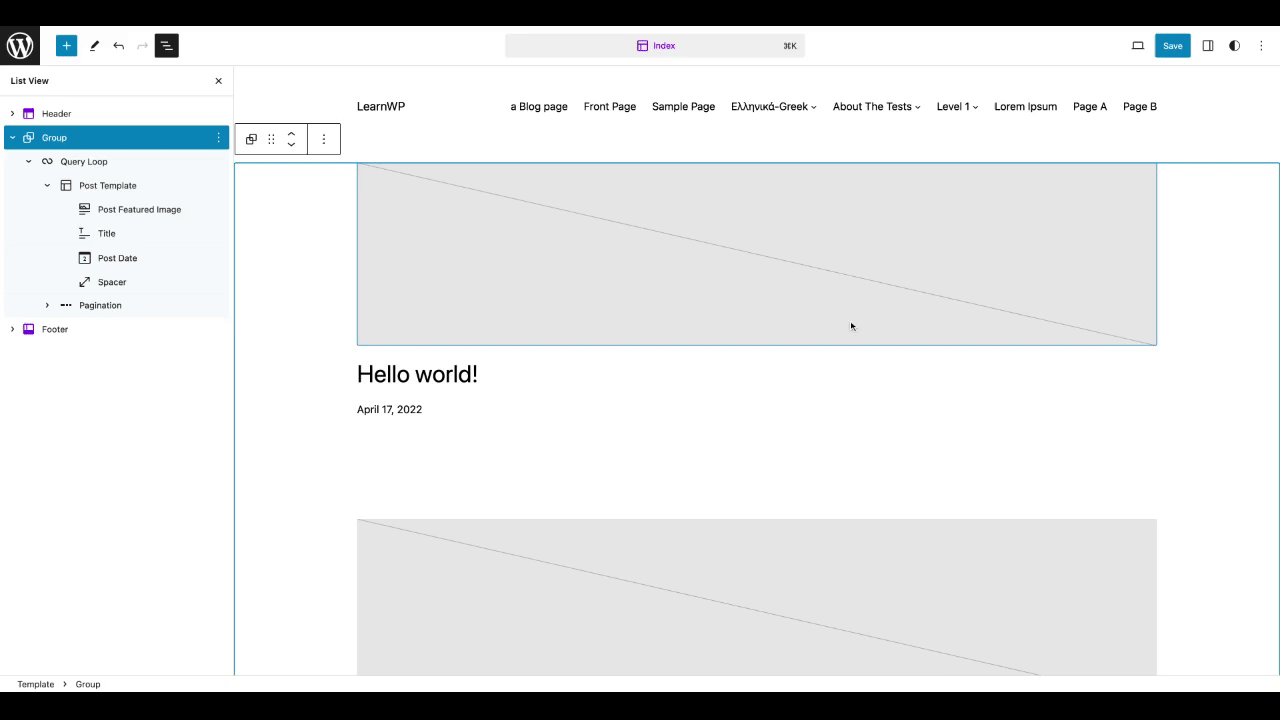Screen dimensions: 1280x720
Task: Open the top-right Options menu
Action: (1261, 45)
